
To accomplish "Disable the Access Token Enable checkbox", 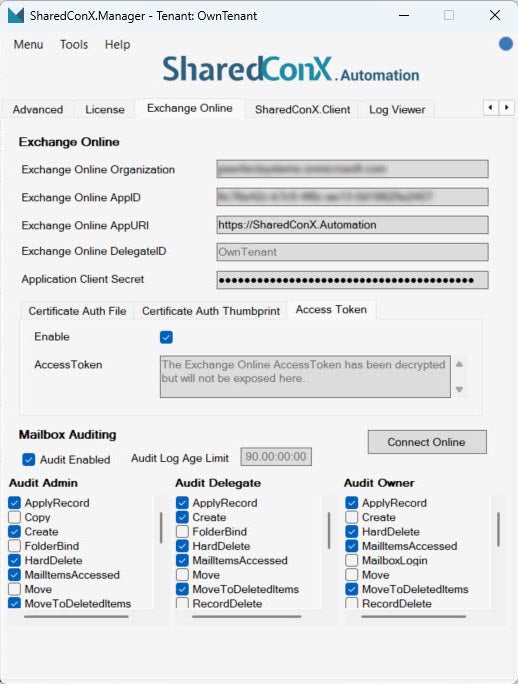I will (166, 337).
